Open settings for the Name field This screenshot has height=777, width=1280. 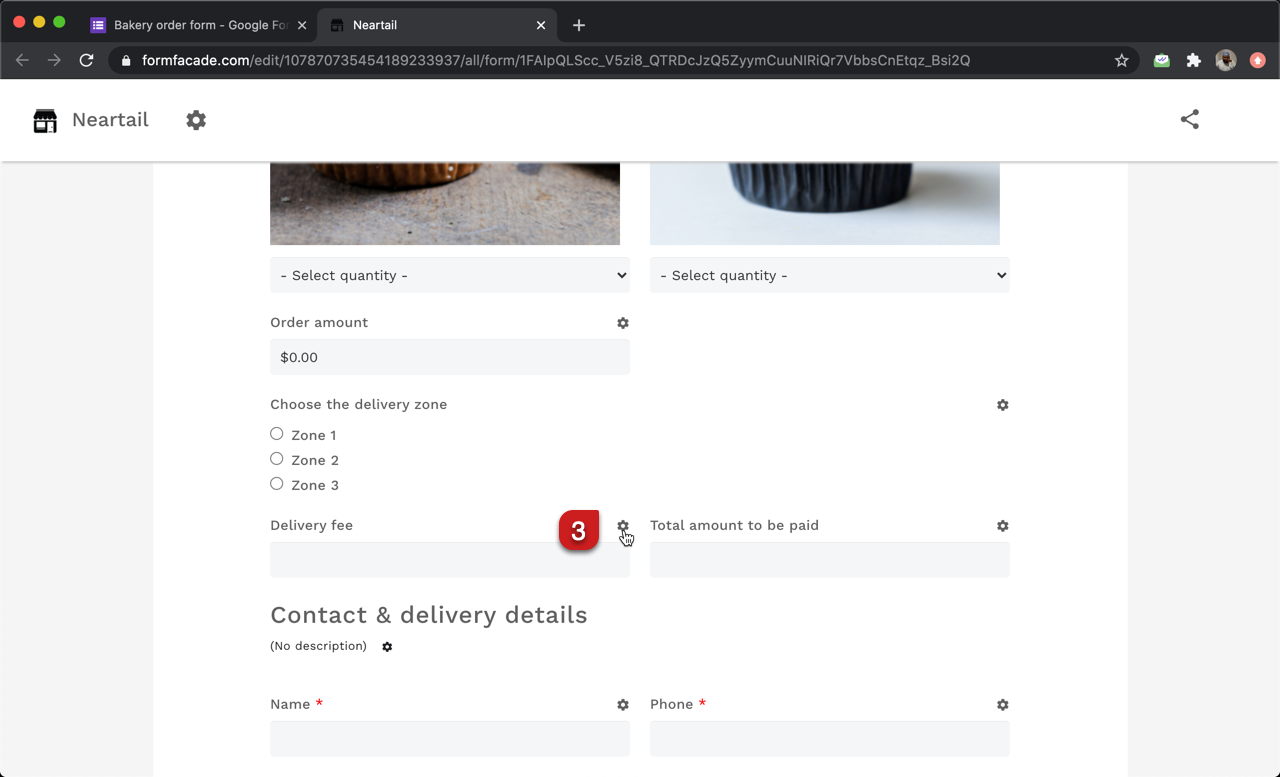(x=623, y=704)
